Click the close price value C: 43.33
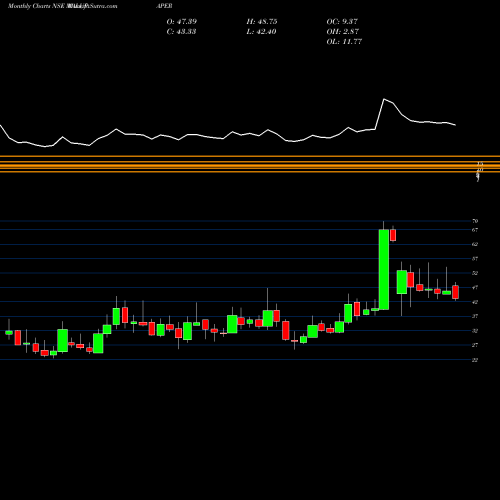Viewport: 500px width, 500px height. point(182,32)
